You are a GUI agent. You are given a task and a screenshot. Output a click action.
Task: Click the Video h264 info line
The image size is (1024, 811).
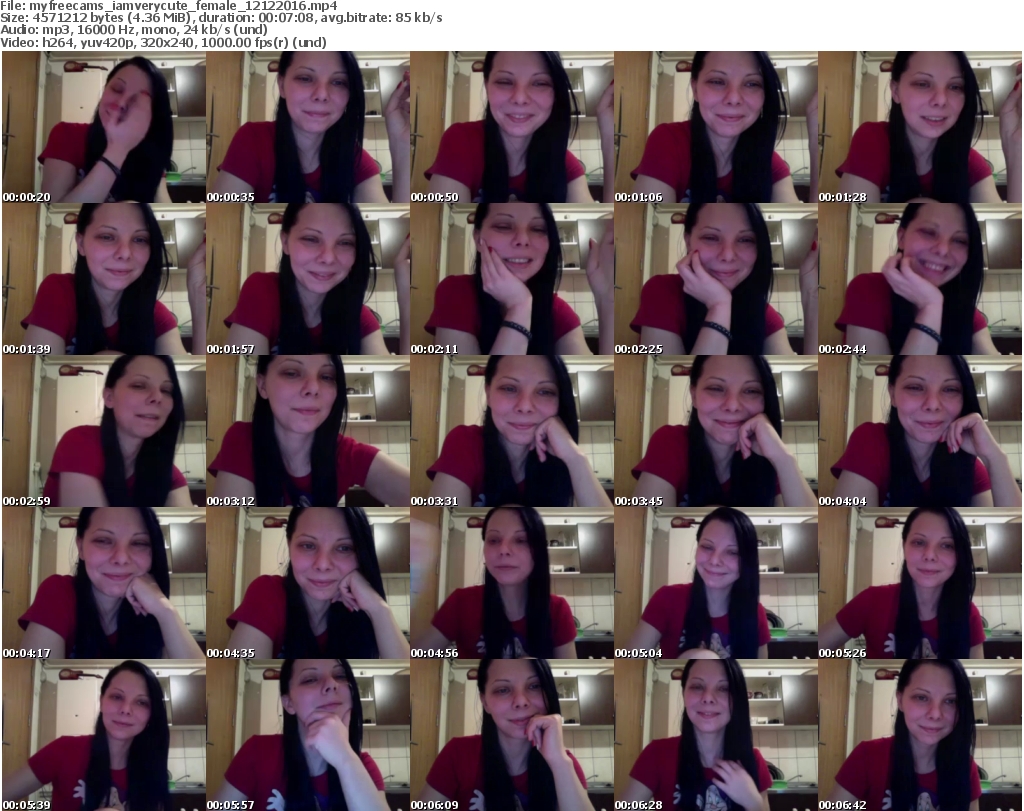163,42
